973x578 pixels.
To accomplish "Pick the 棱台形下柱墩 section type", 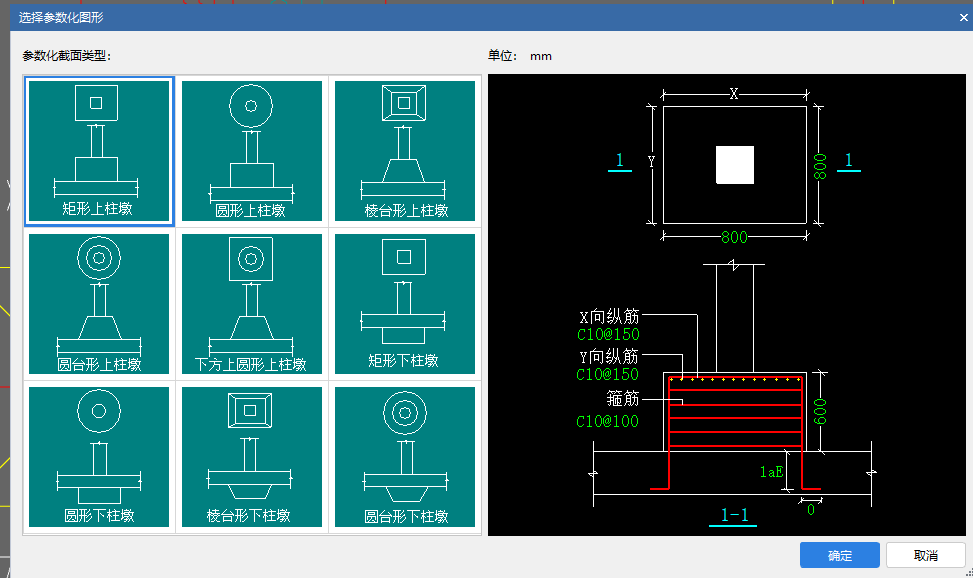I will point(252,457).
